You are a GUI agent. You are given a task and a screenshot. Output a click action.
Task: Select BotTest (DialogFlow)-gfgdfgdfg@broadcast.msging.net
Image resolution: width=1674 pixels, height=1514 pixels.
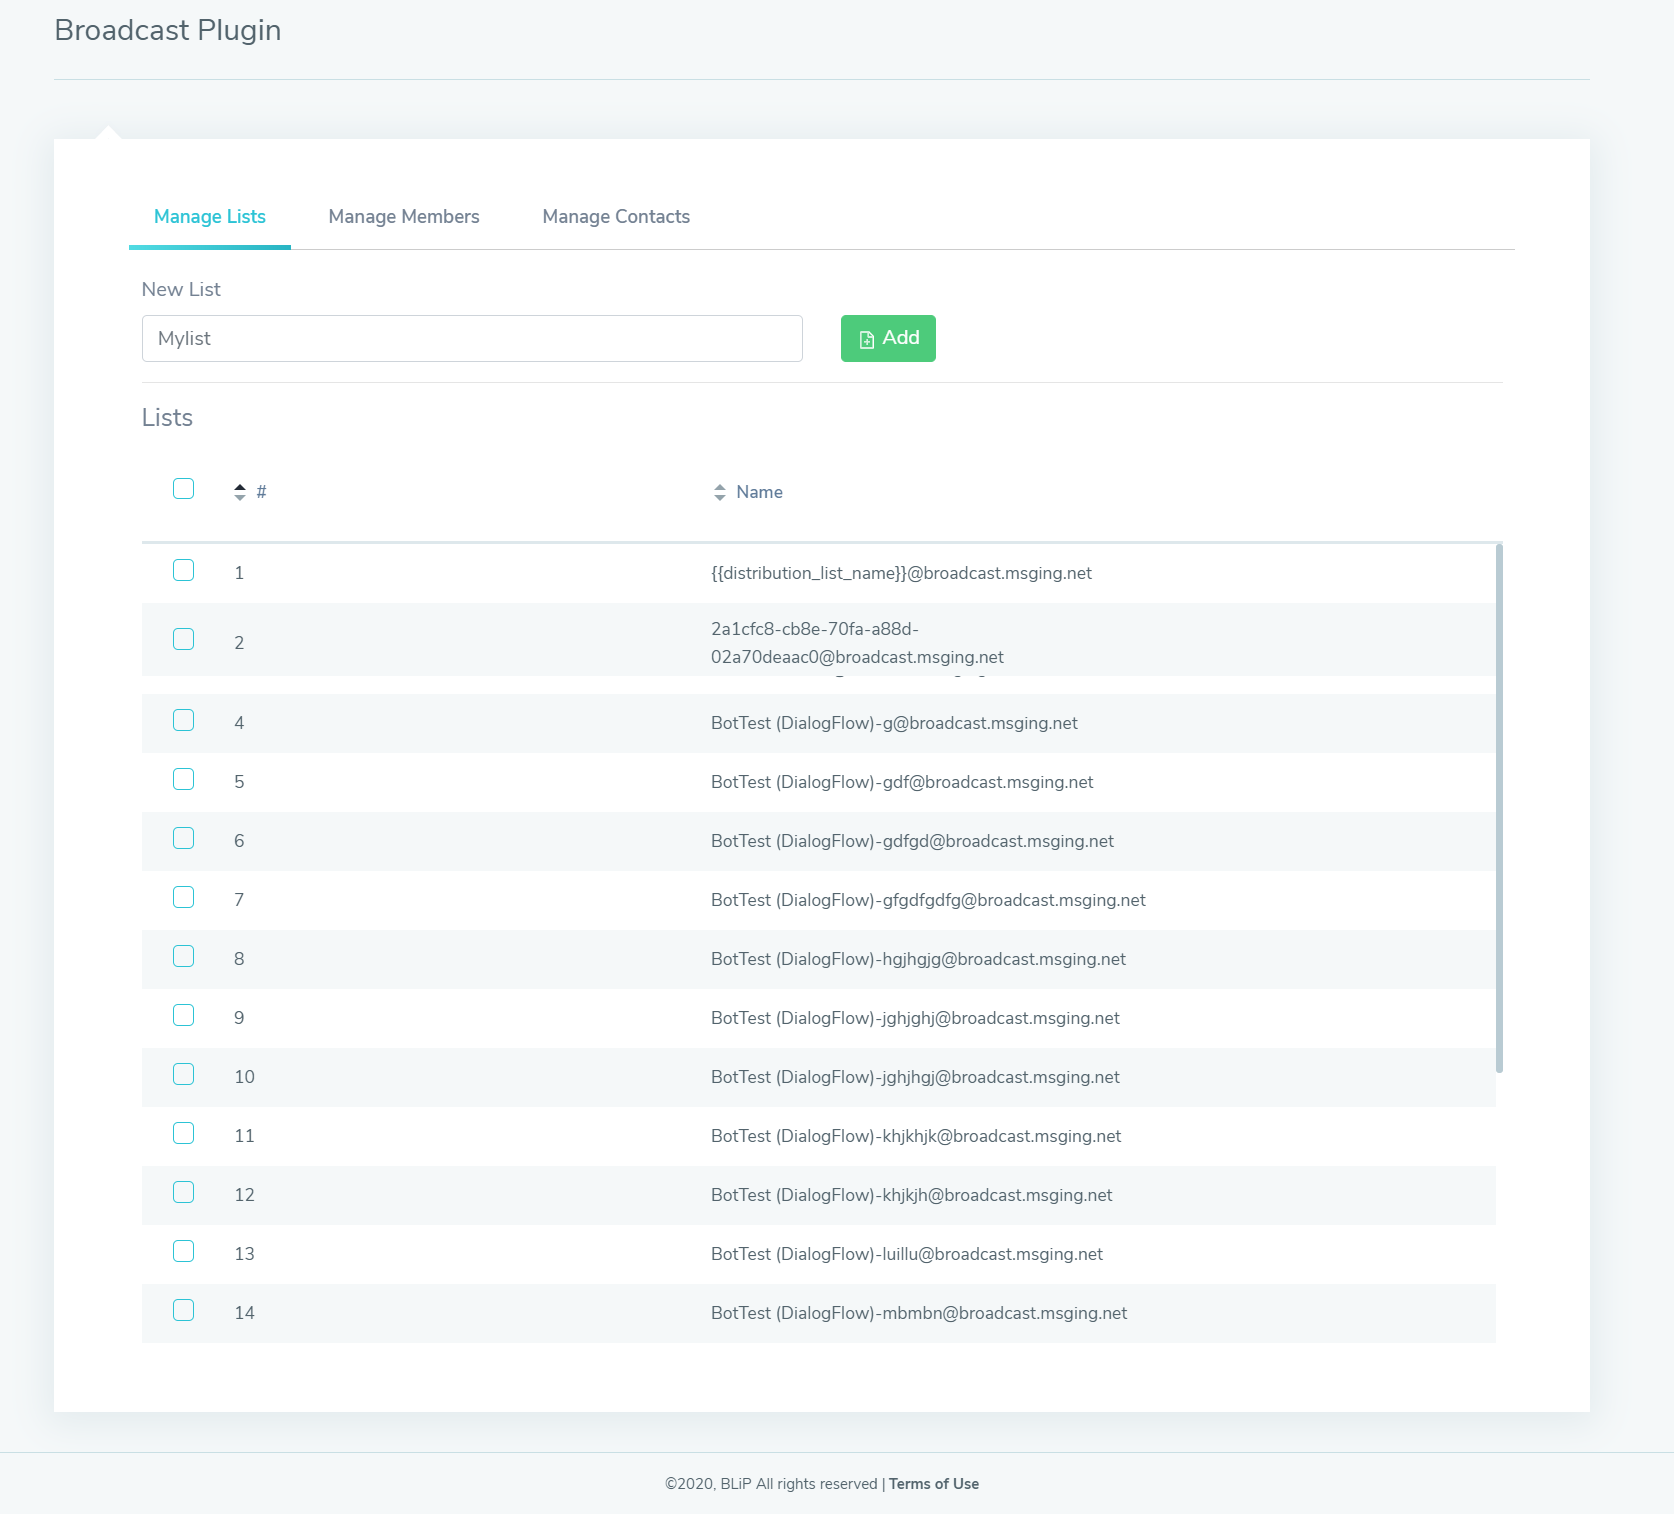928,900
